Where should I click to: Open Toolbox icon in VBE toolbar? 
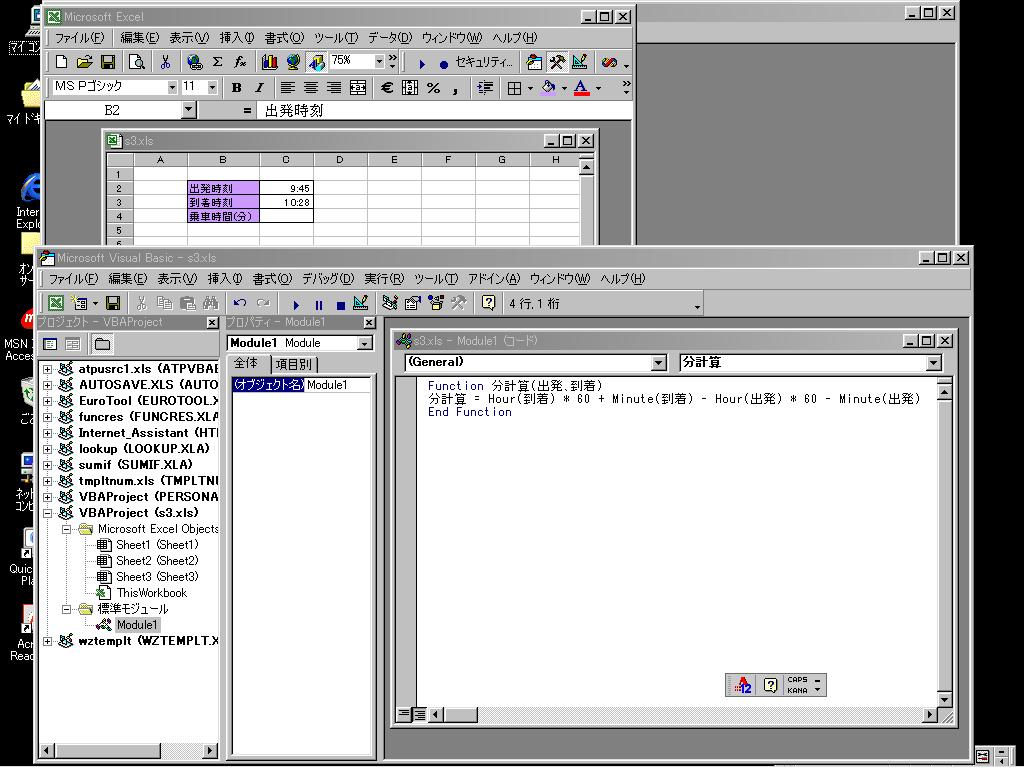point(458,303)
